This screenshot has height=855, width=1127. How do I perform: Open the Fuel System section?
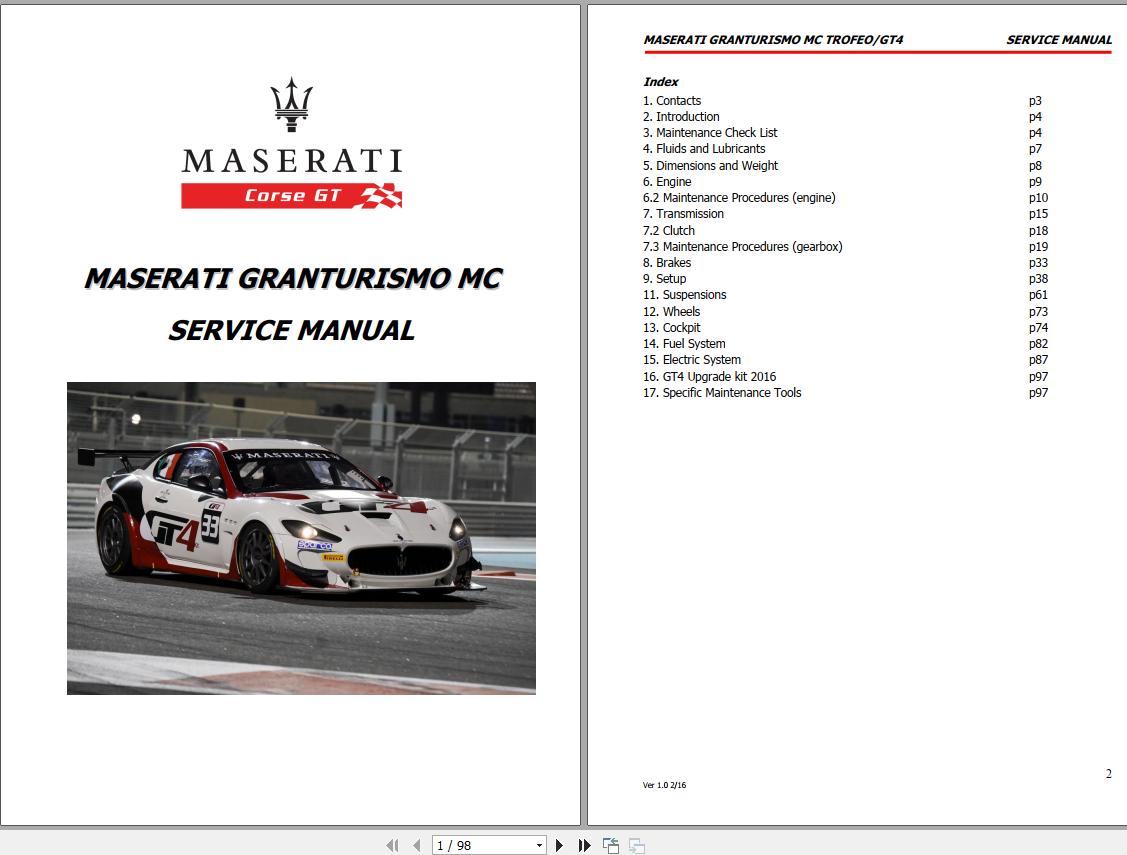click(686, 343)
